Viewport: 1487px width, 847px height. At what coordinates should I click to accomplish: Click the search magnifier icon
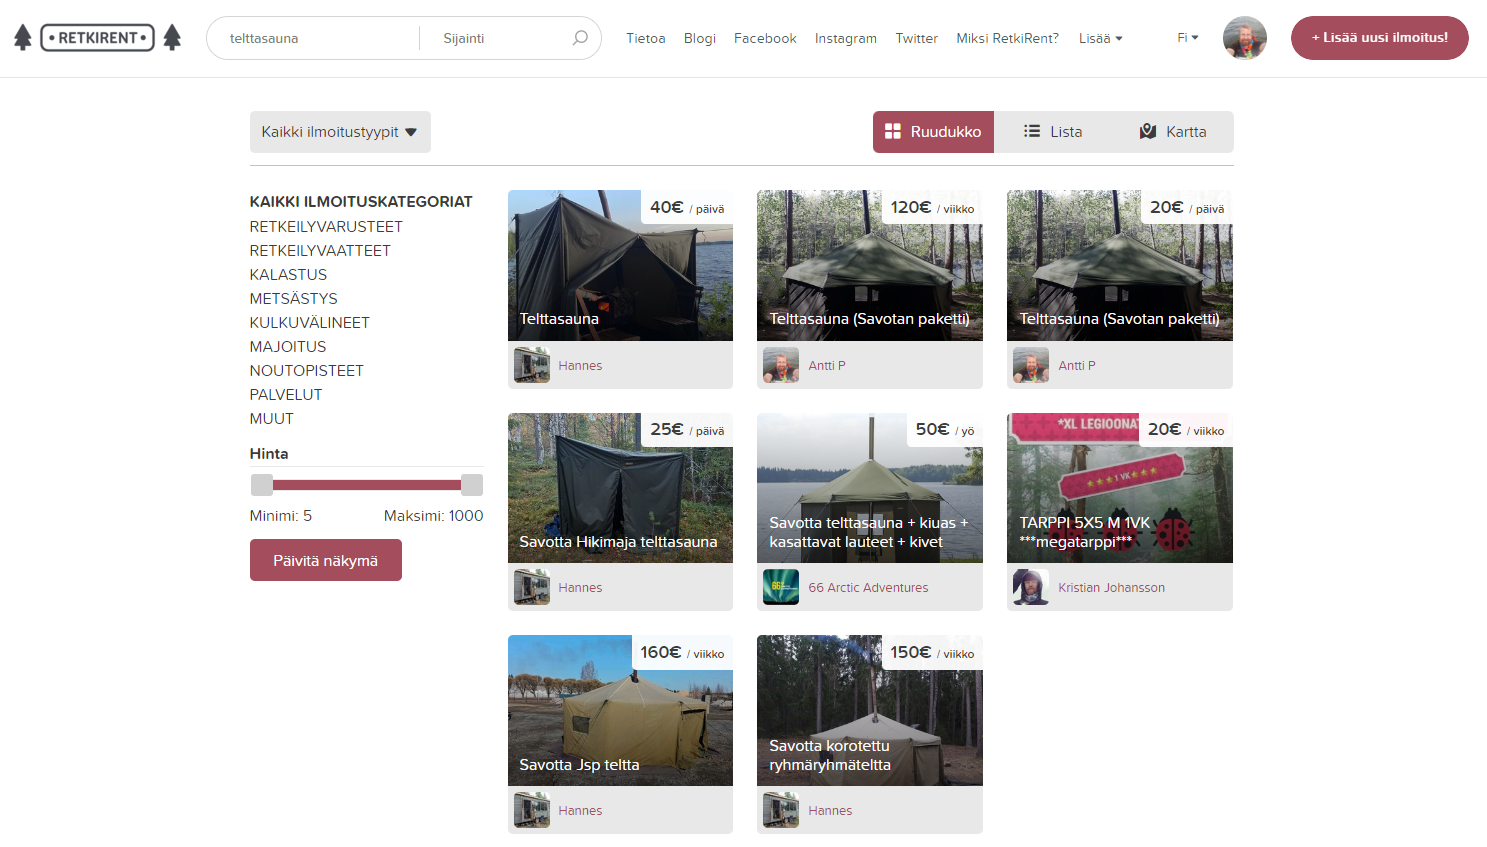coord(580,38)
